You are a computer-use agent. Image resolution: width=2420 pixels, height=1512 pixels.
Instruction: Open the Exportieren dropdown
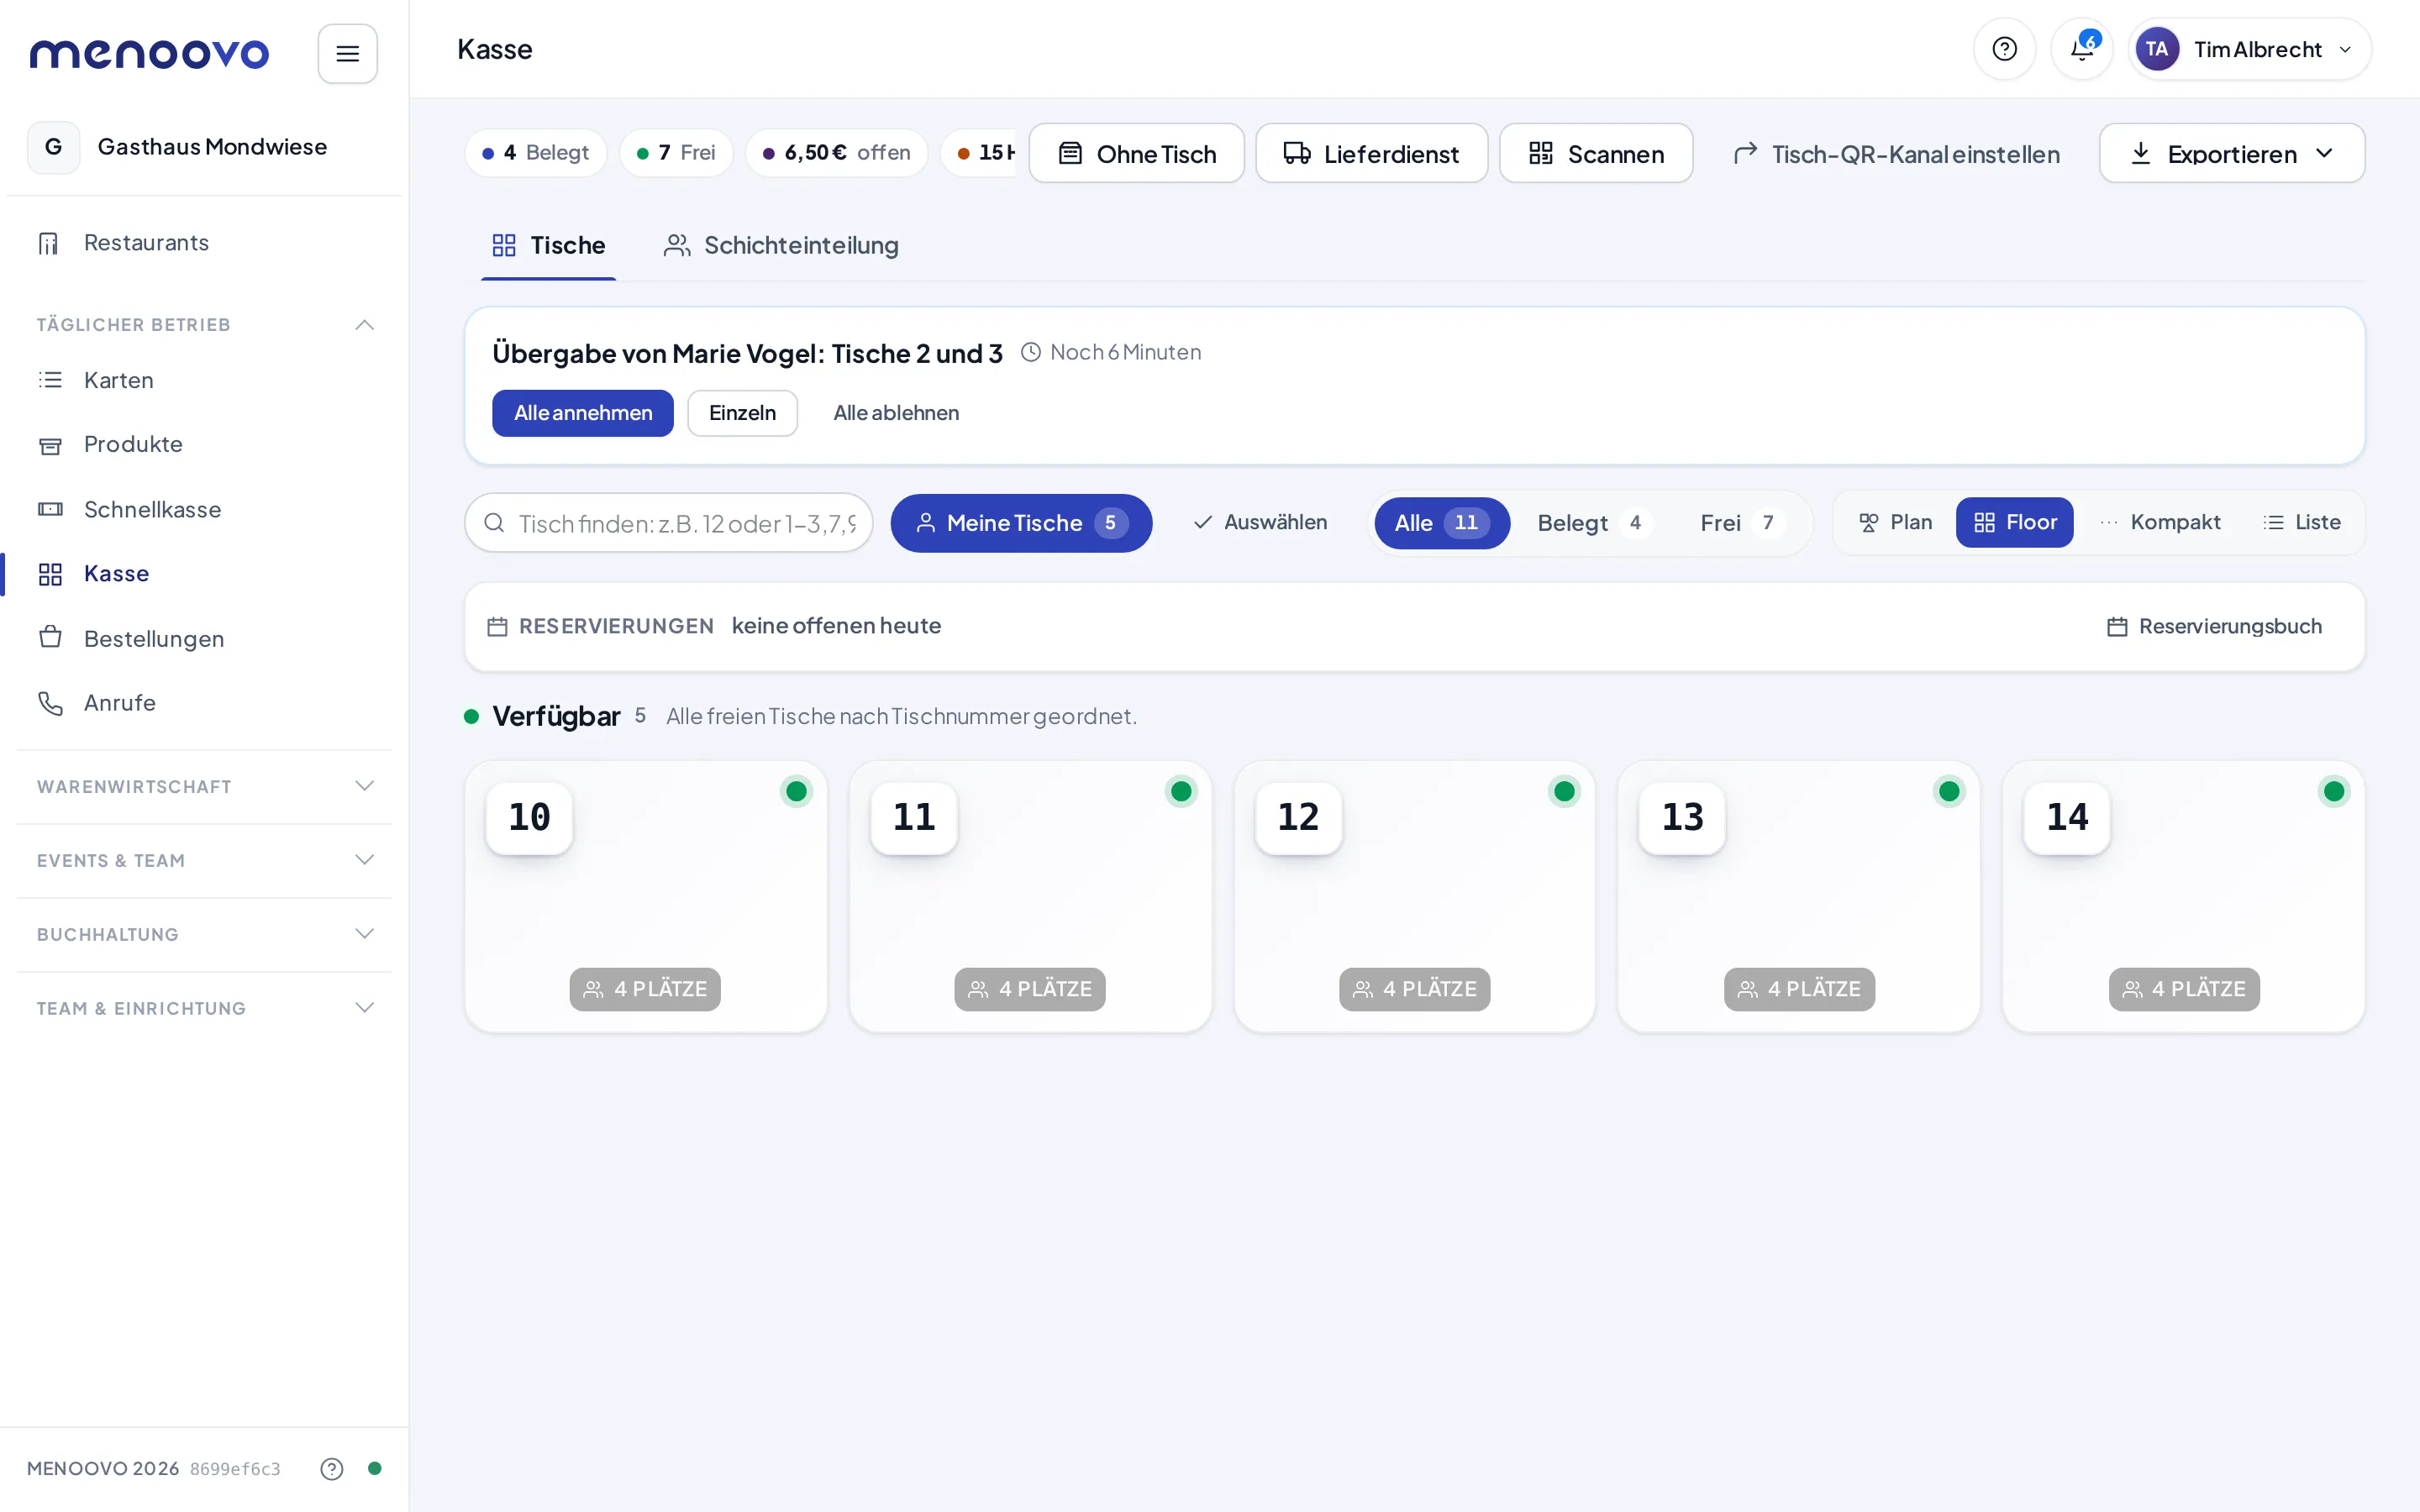2232,153
